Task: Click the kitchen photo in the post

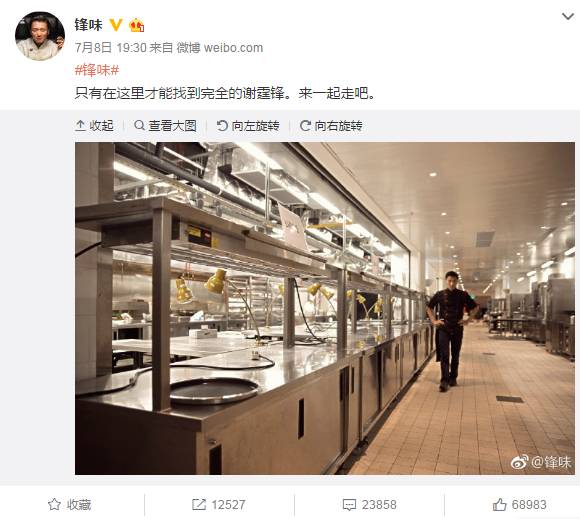Action: [x=325, y=308]
